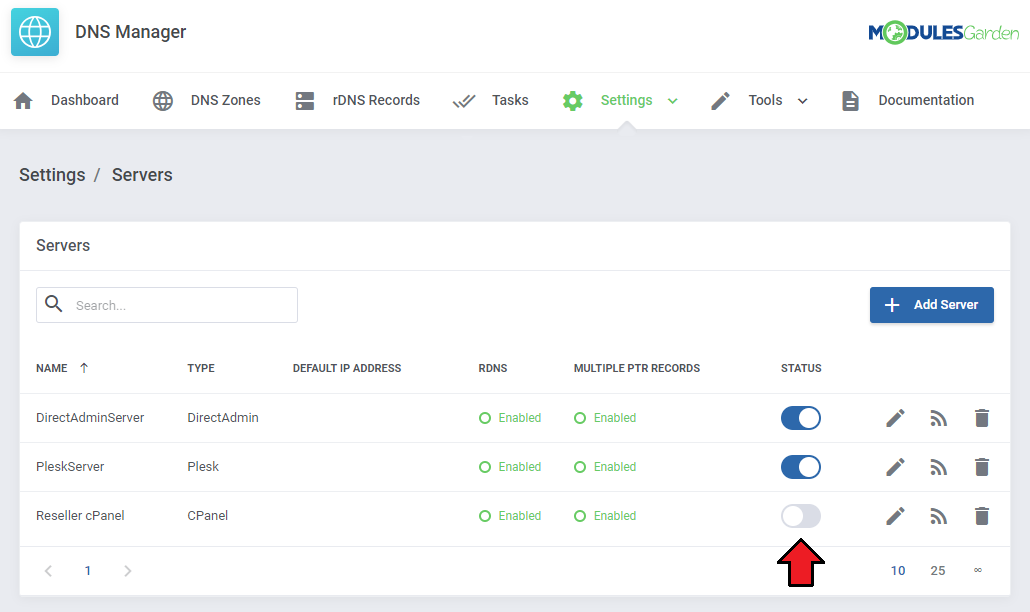Click the Plesk type cell
The image size is (1030, 612).
(203, 467)
